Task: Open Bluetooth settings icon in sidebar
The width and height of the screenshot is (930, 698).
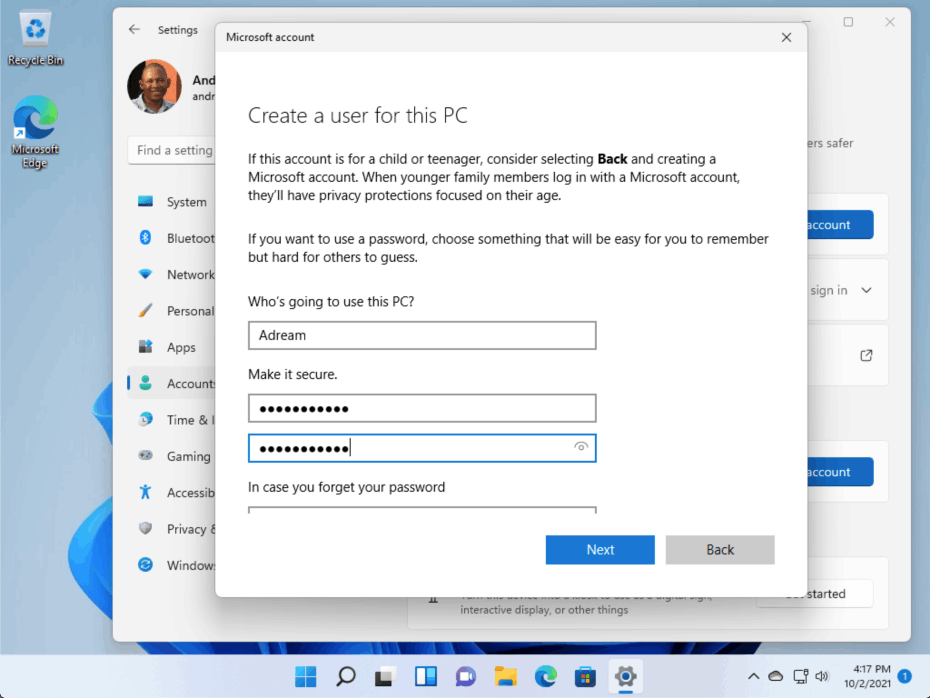Action: tap(145, 238)
